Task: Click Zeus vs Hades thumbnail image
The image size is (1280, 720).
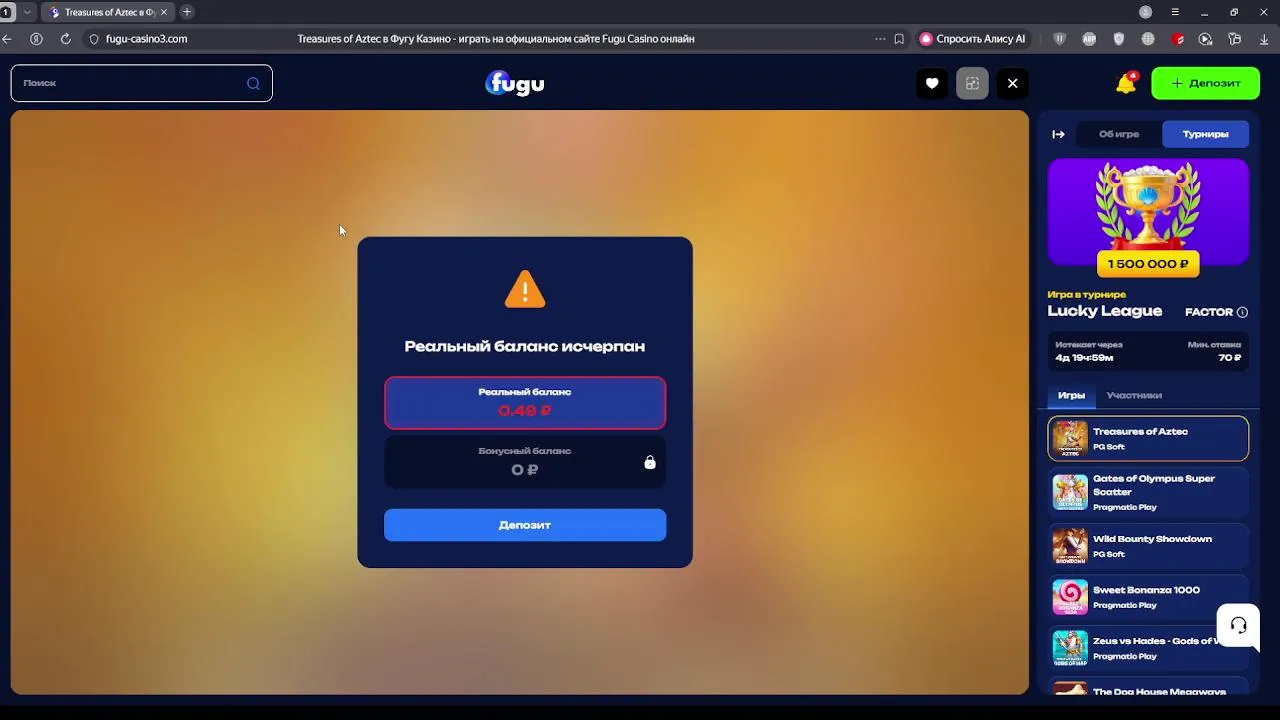Action: pos(1070,648)
